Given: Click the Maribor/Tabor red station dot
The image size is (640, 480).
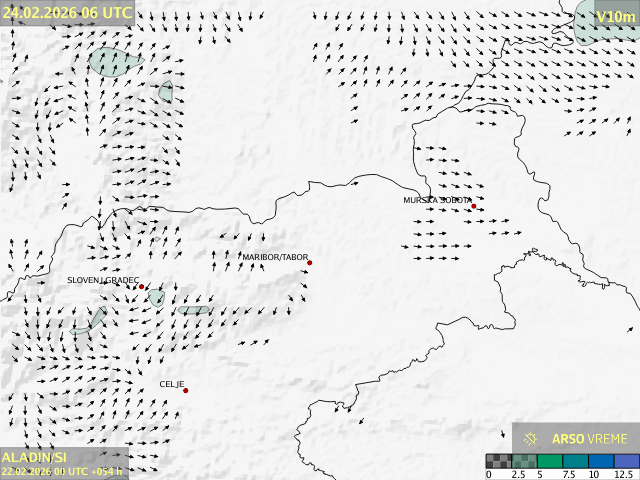Looking at the screenshot, I should pyautogui.click(x=310, y=263).
